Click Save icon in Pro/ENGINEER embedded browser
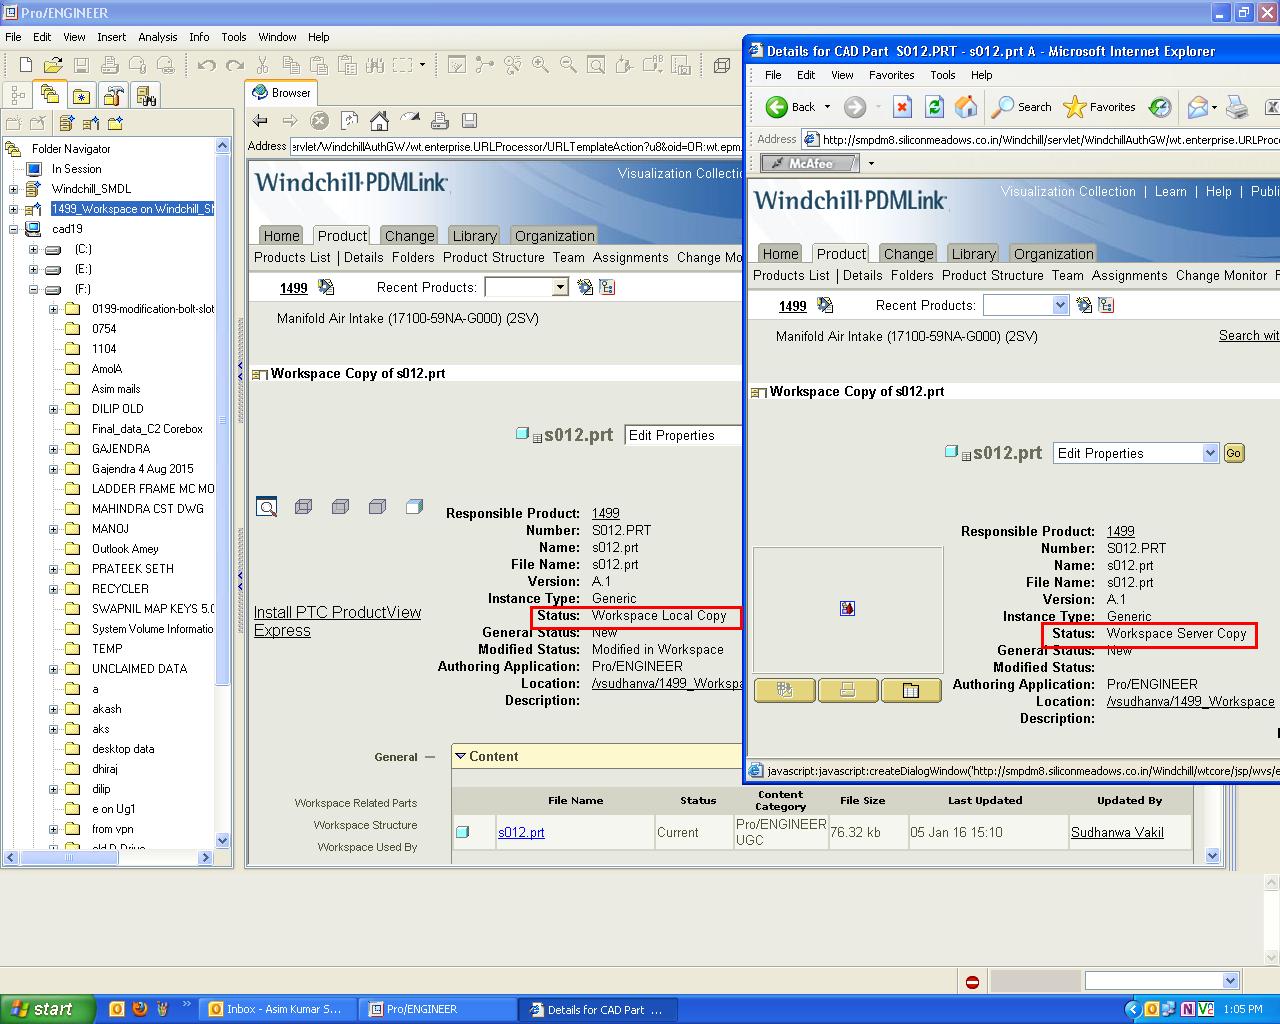Image resolution: width=1280 pixels, height=1024 pixels. click(x=469, y=121)
